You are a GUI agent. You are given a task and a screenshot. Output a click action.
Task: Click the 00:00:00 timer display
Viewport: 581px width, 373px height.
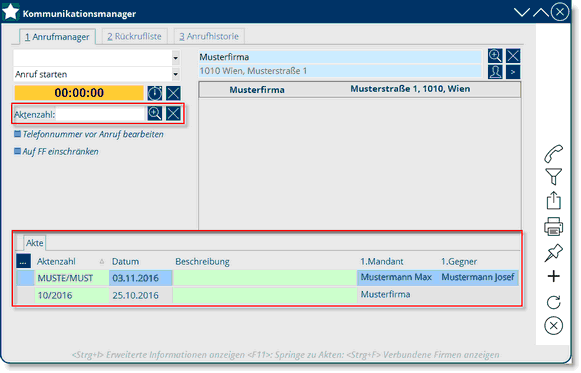tap(79, 93)
